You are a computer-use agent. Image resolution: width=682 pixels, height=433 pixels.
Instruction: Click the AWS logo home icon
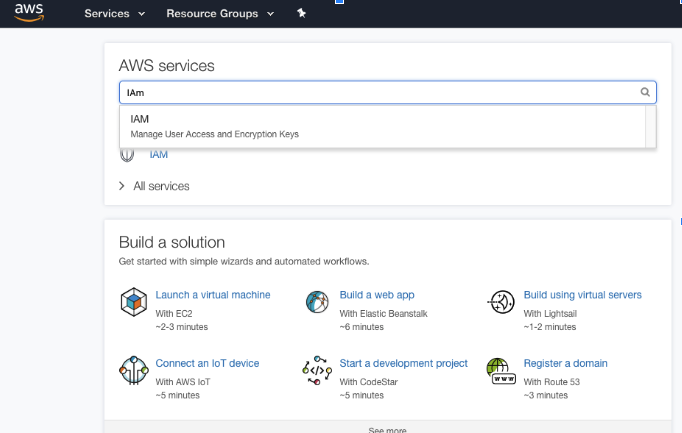29,13
